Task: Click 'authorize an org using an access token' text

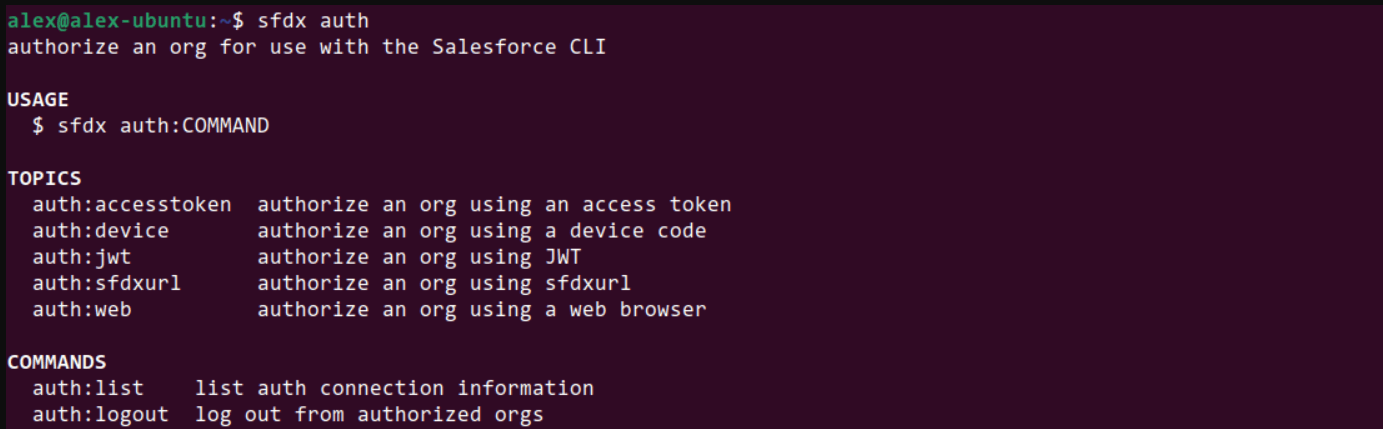Action: [x=494, y=205]
